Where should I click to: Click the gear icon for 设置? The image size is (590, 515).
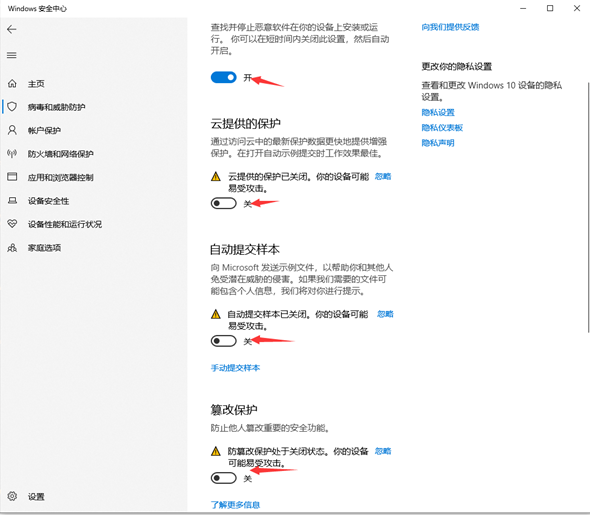[x=12, y=496]
